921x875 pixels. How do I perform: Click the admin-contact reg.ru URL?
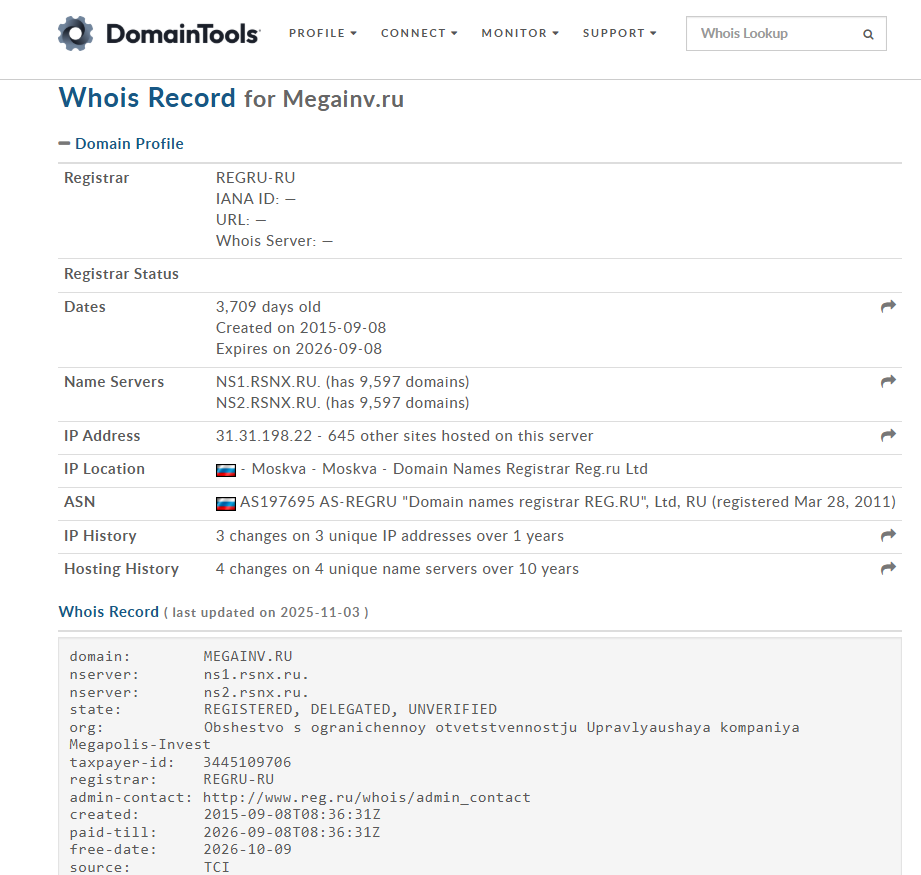366,798
